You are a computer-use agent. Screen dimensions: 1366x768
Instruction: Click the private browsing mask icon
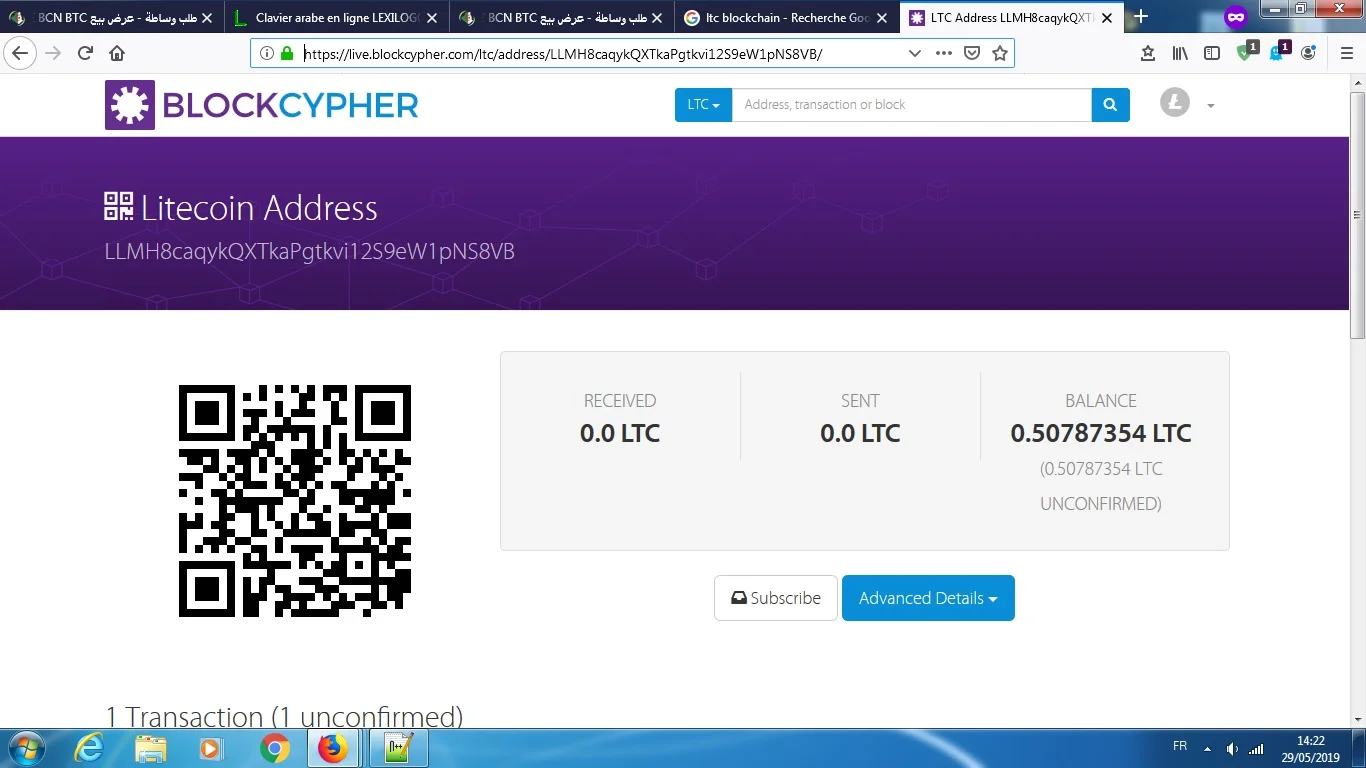click(1236, 17)
